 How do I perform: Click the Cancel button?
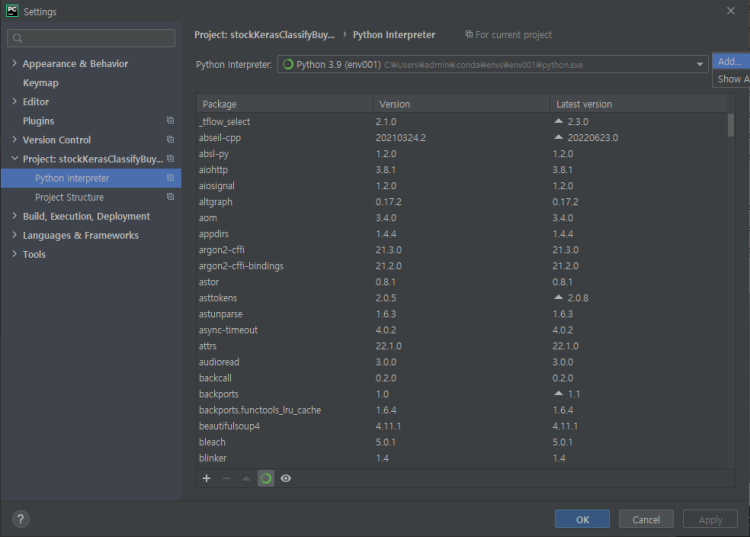click(x=646, y=519)
